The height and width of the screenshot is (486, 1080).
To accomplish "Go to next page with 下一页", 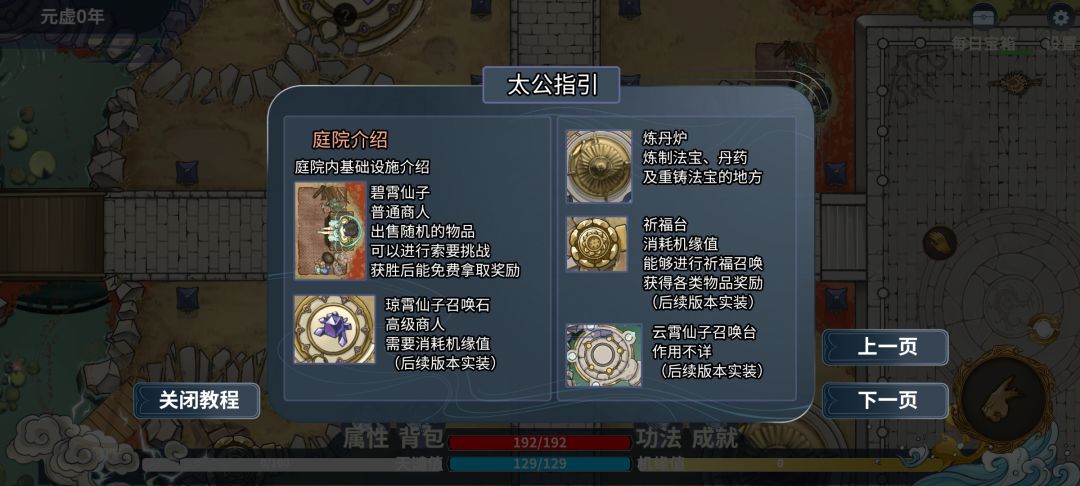I will 885,401.
